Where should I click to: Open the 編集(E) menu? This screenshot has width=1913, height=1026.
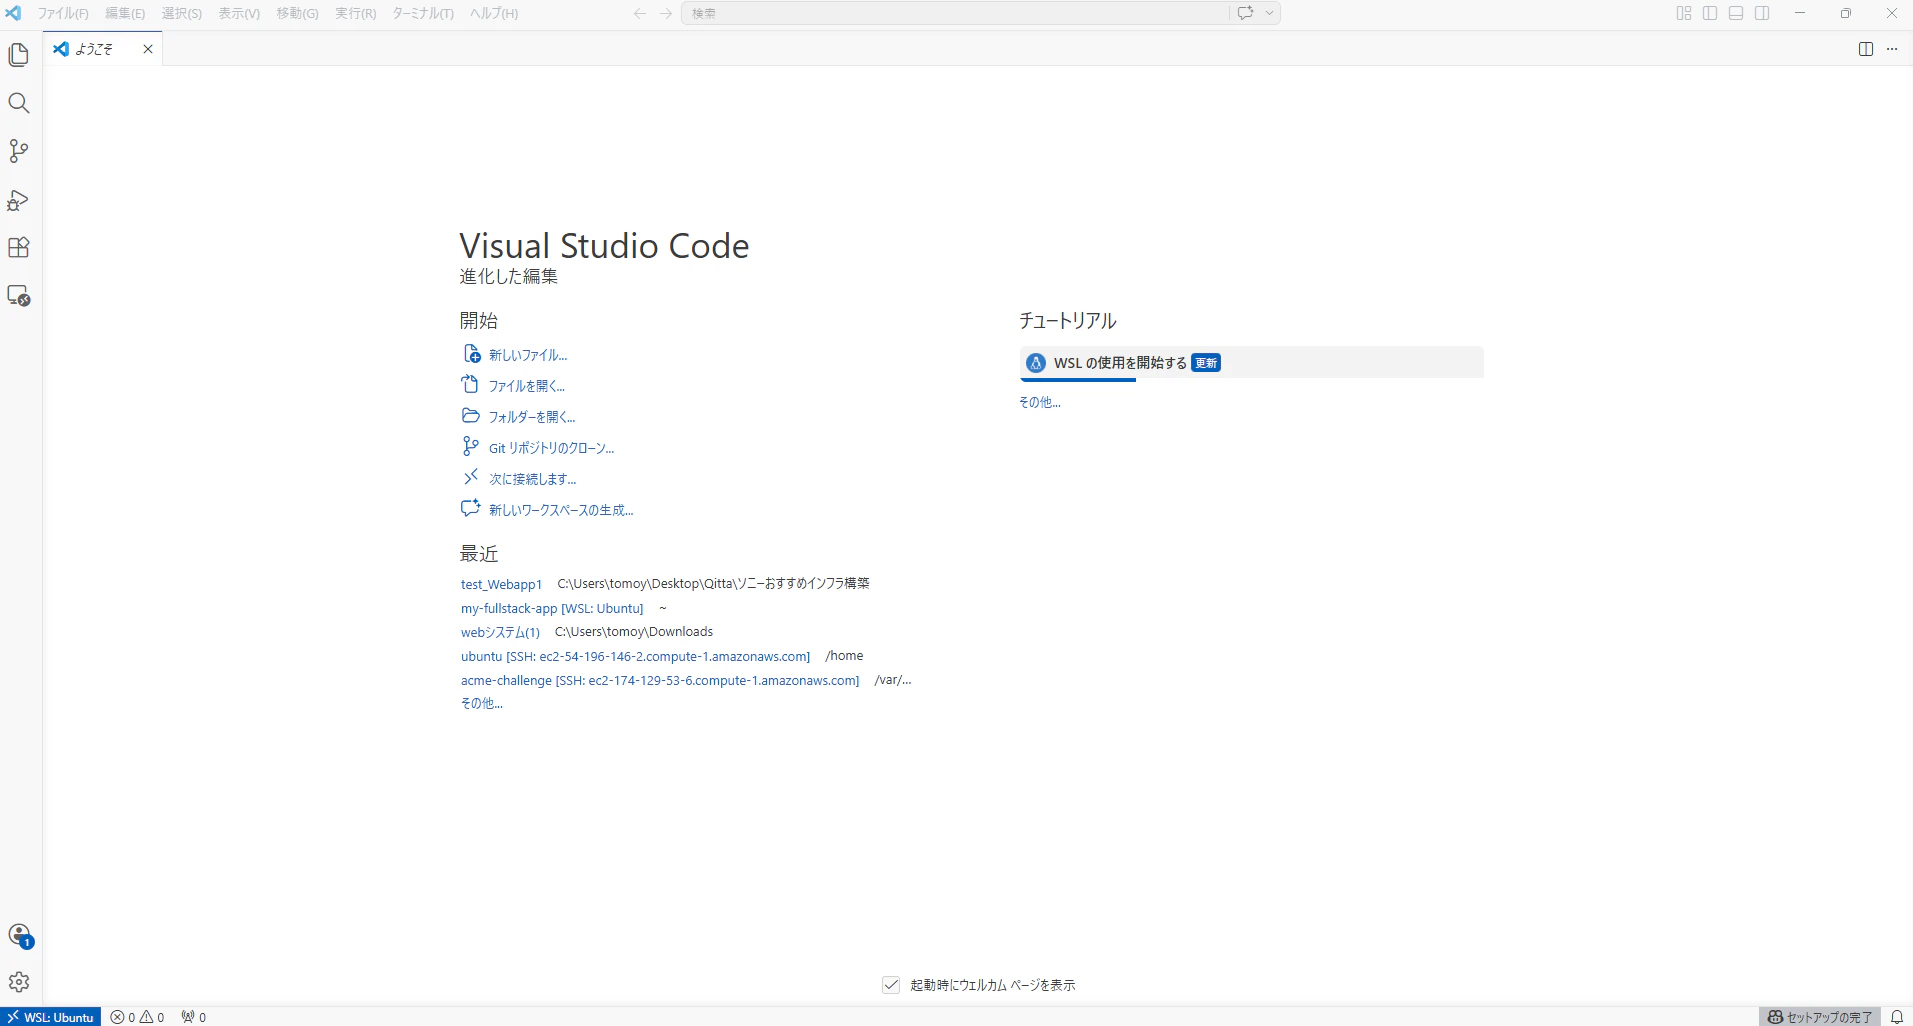125,13
